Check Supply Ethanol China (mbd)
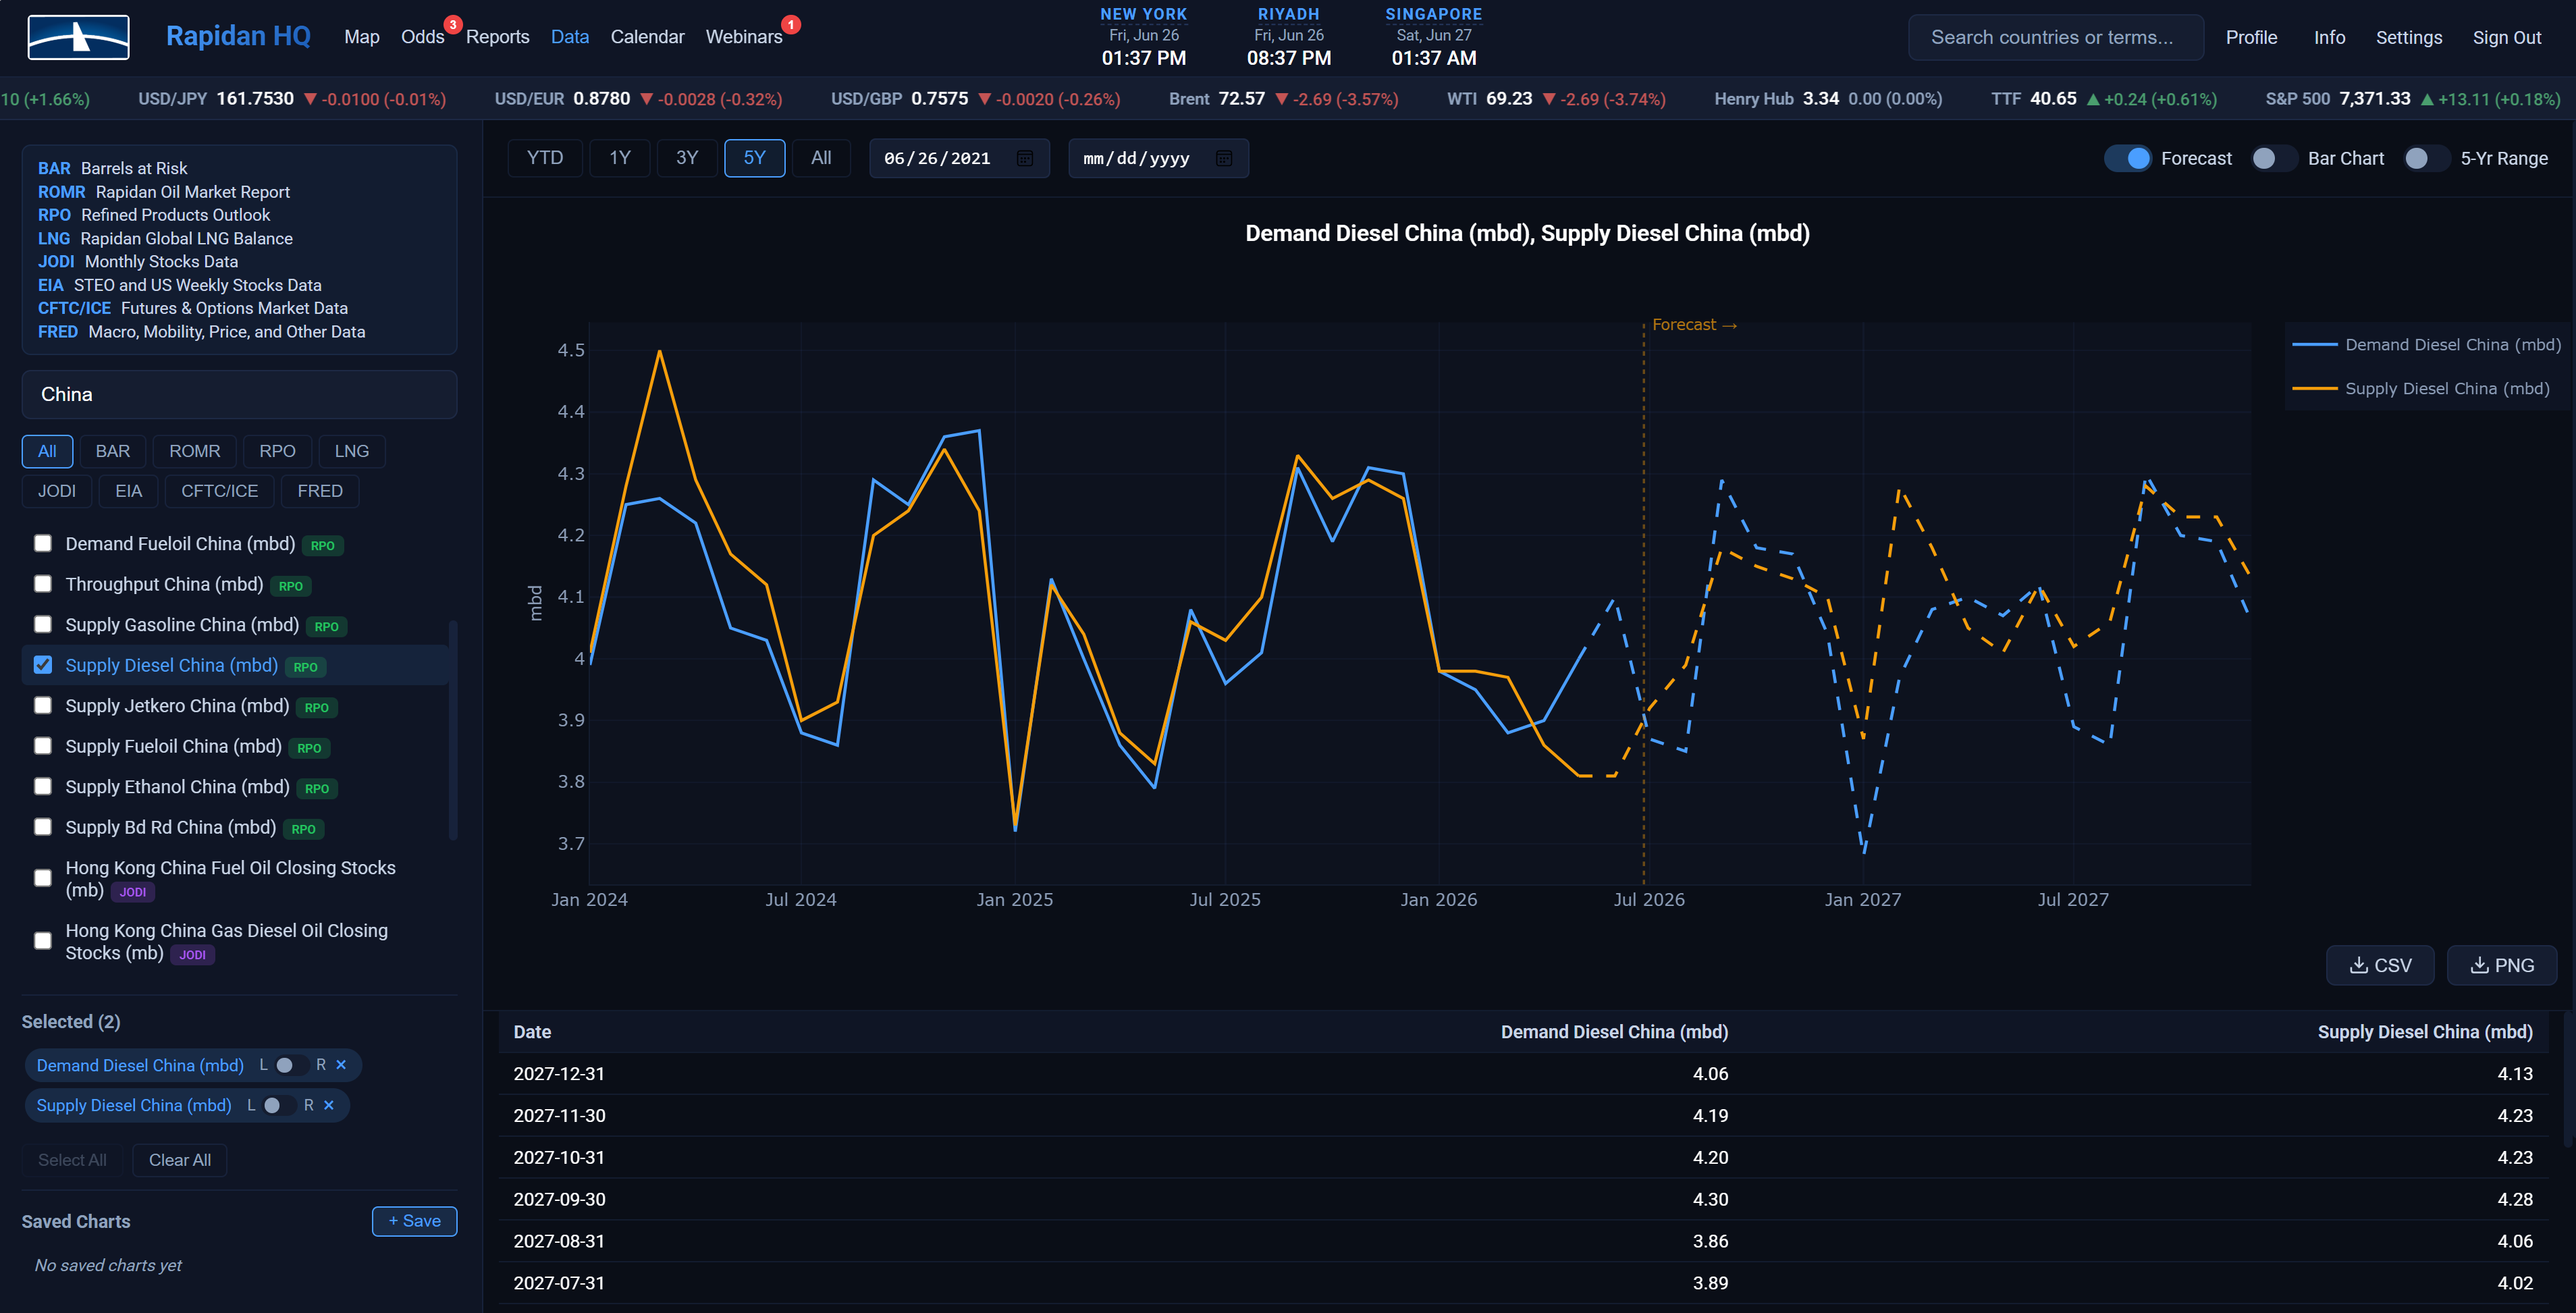The width and height of the screenshot is (2576, 1313). click(x=43, y=786)
